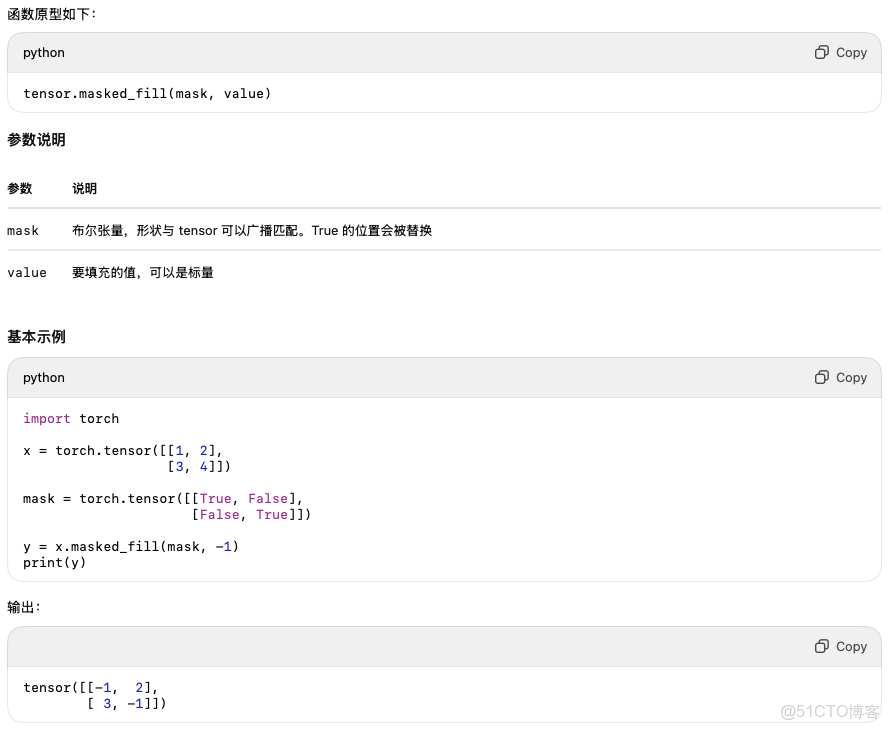Click the tensor.masked_fill(mask, value) code line

click(x=147, y=93)
